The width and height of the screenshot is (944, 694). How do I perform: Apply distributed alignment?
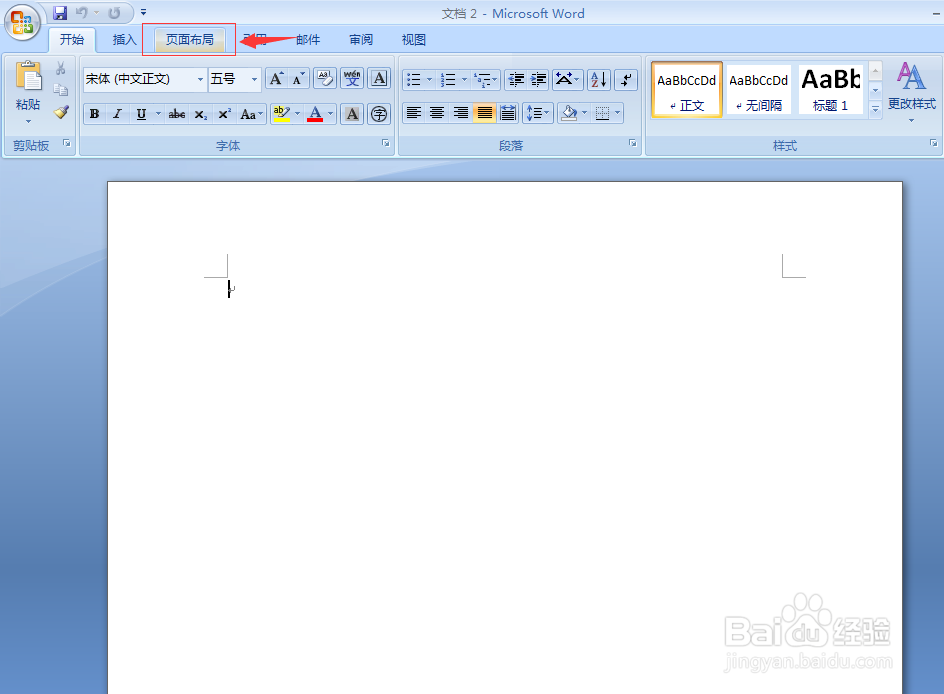(x=508, y=113)
